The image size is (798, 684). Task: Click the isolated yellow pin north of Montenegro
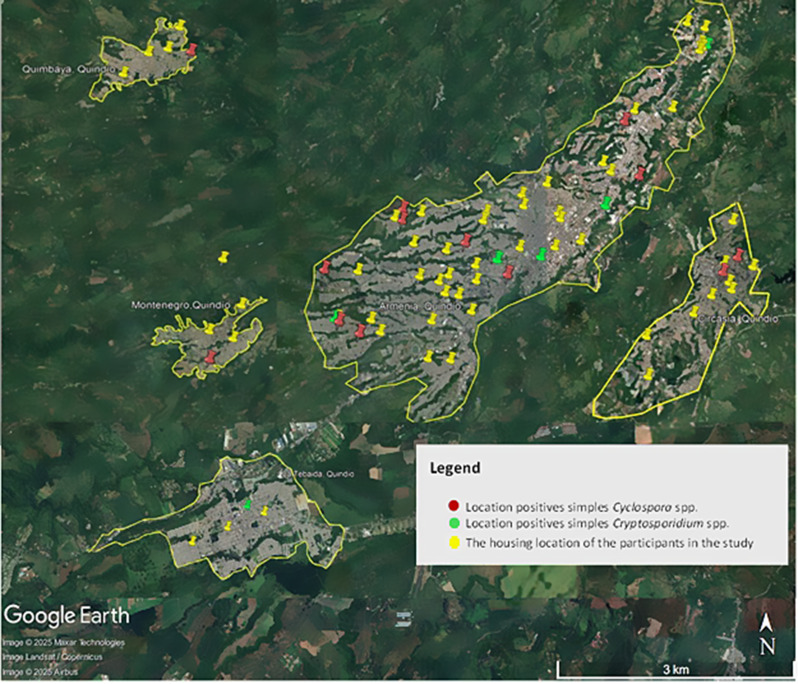click(223, 258)
